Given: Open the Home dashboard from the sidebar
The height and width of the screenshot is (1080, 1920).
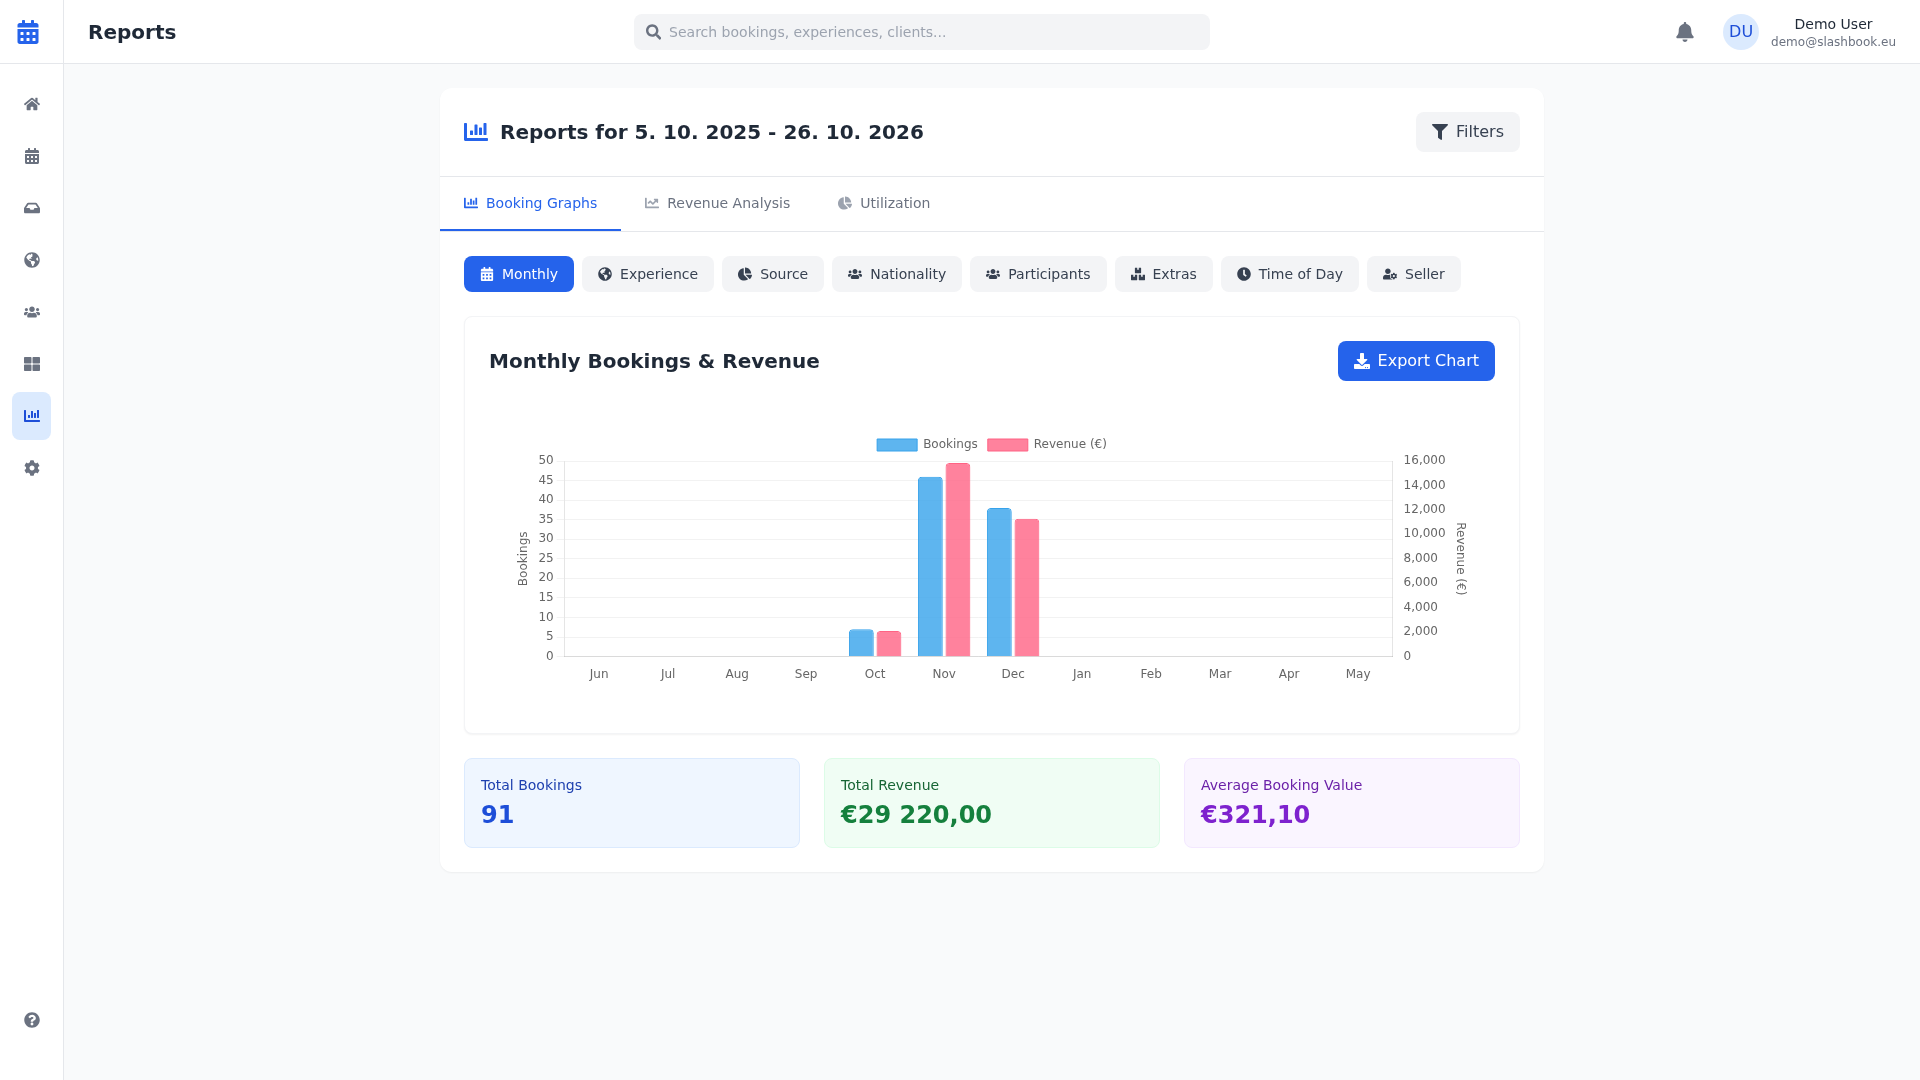Looking at the screenshot, I should (31, 104).
